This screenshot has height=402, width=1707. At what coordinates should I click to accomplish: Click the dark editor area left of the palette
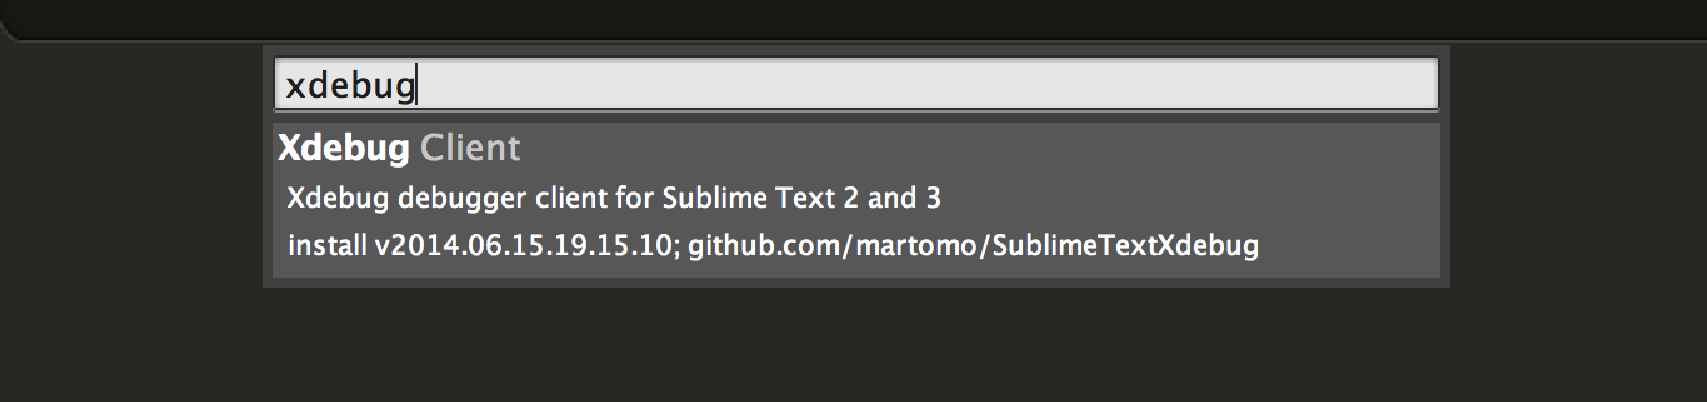coord(130,220)
